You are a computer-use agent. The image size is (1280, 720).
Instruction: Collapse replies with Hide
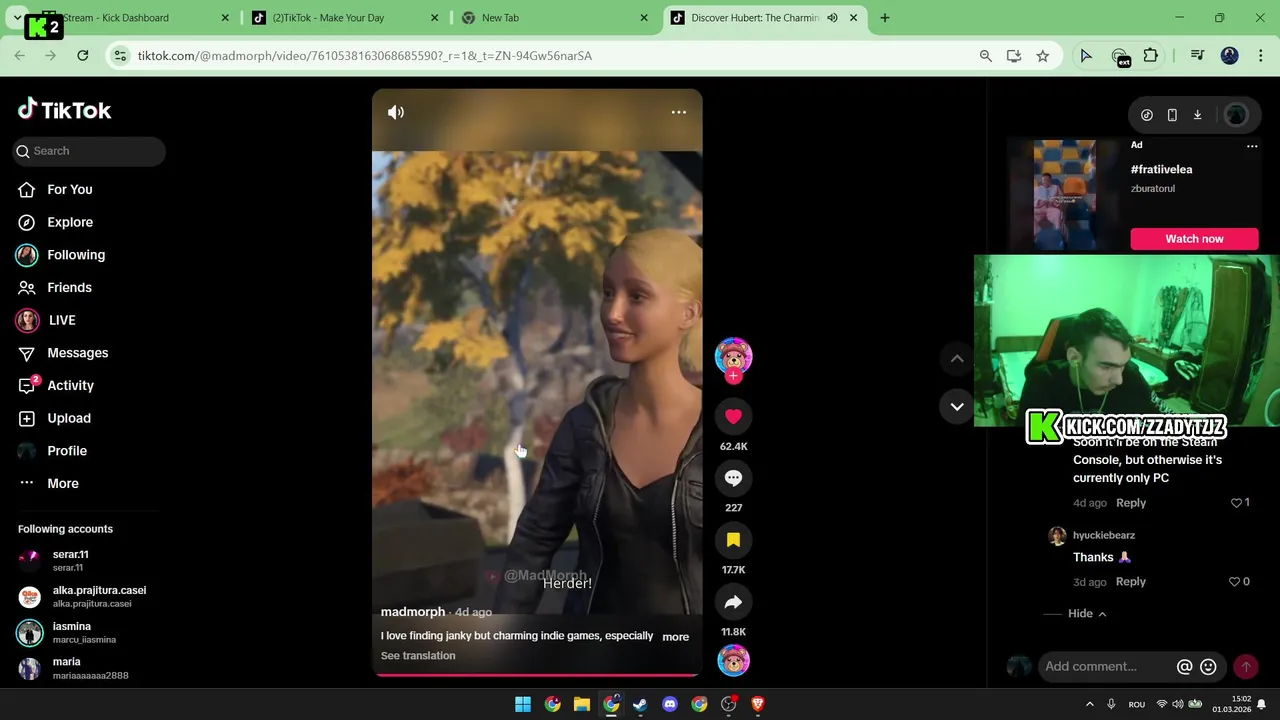coord(1080,614)
